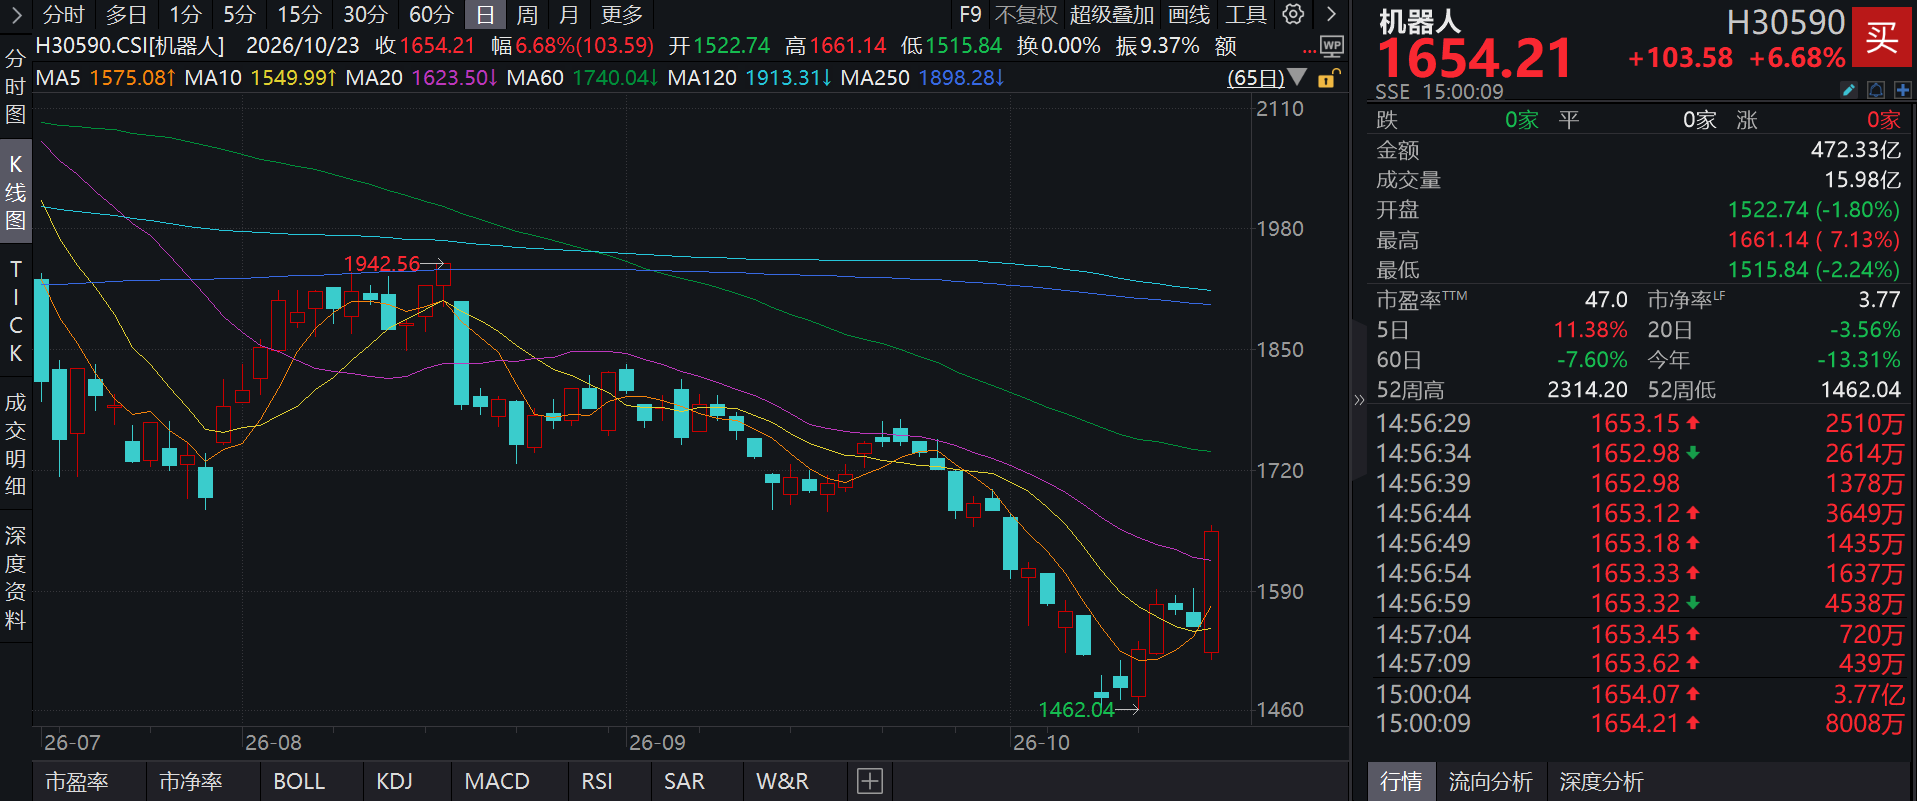Open 不复权 adjustment dropdown
The width and height of the screenshot is (1917, 801).
point(1026,15)
